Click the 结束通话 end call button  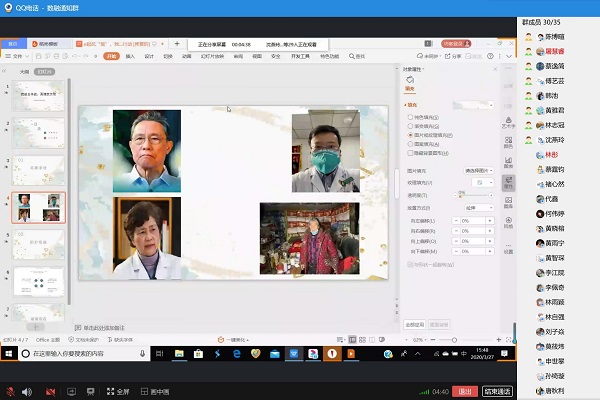pyautogui.click(x=497, y=392)
